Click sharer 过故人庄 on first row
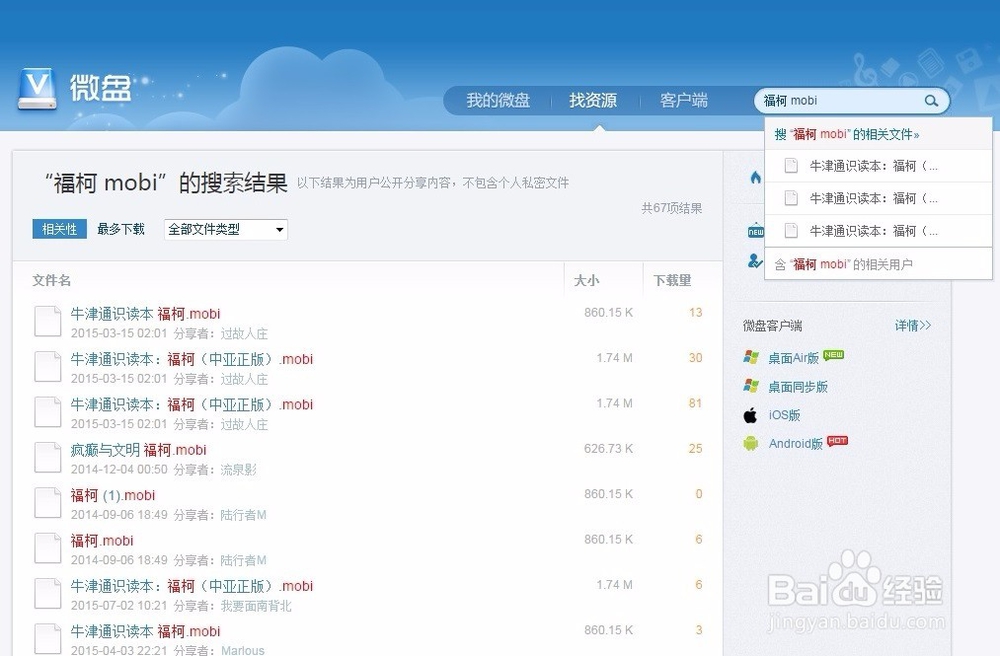Image resolution: width=1000 pixels, height=656 pixels. click(x=244, y=333)
